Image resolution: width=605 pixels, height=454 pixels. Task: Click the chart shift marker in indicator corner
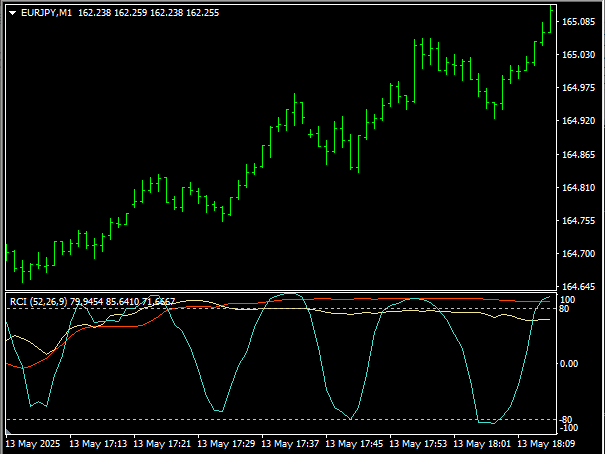pos(8,431)
